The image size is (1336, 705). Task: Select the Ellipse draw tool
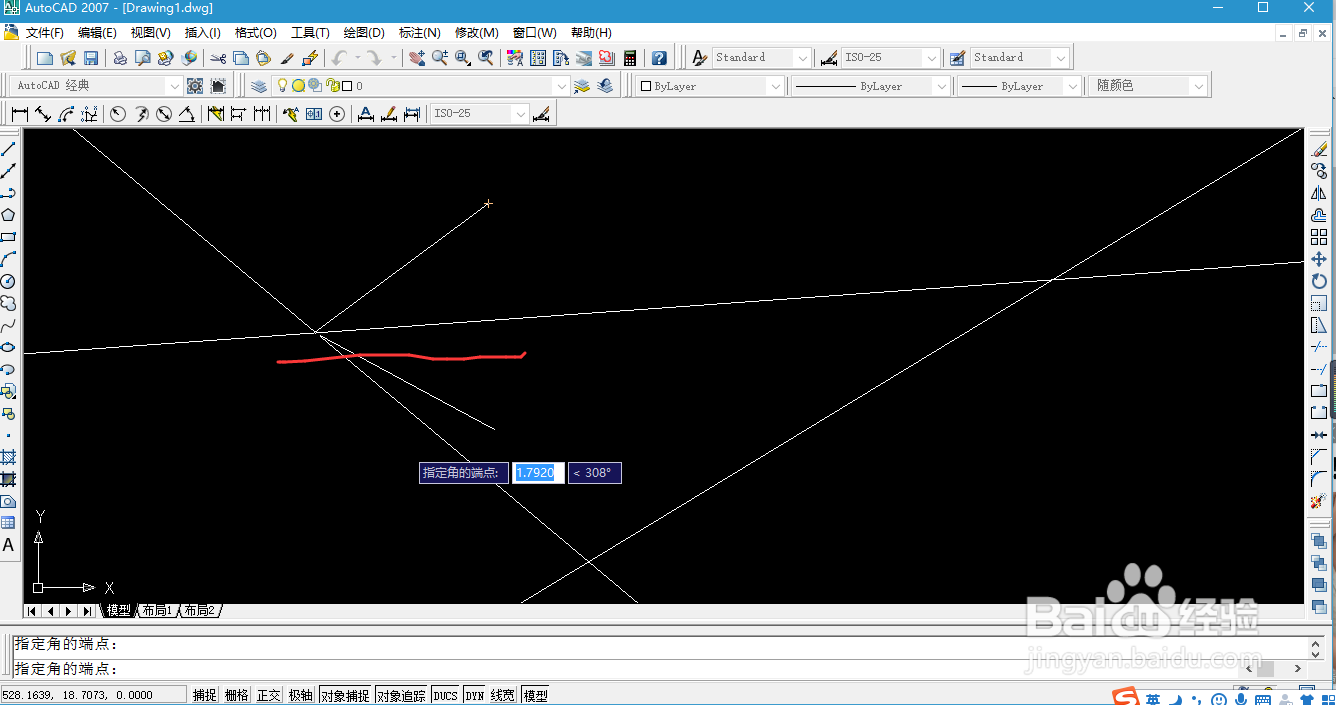(x=8, y=347)
